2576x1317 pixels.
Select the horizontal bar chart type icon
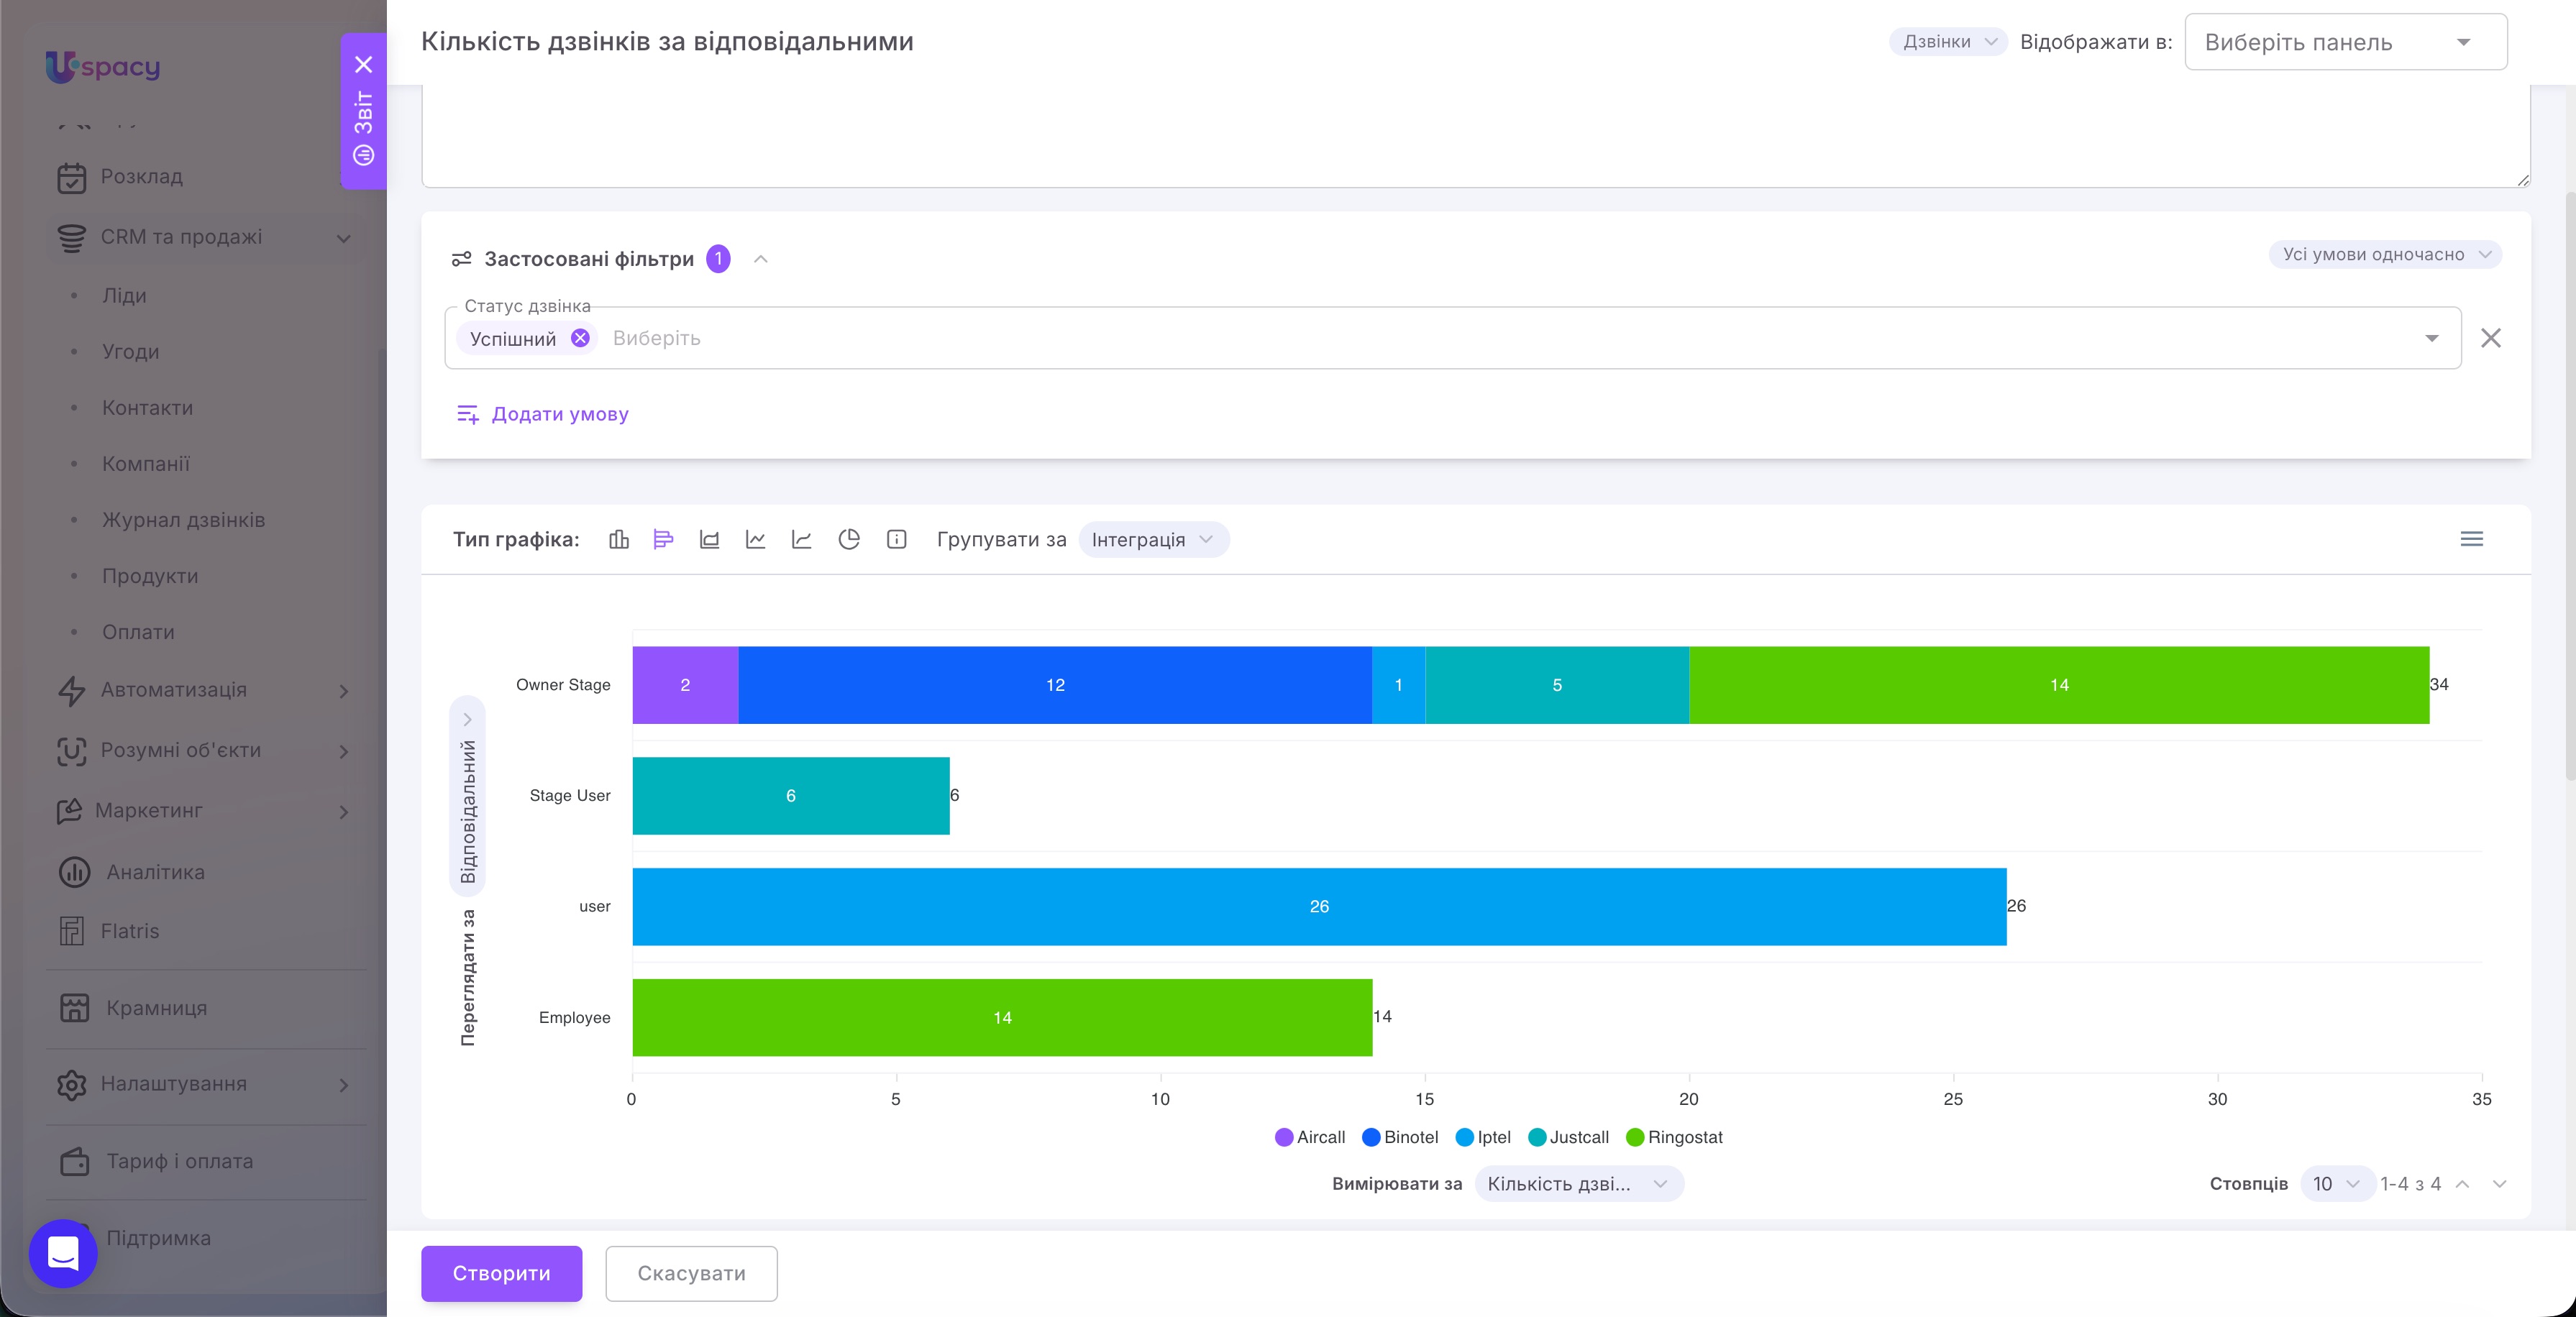pyautogui.click(x=663, y=540)
